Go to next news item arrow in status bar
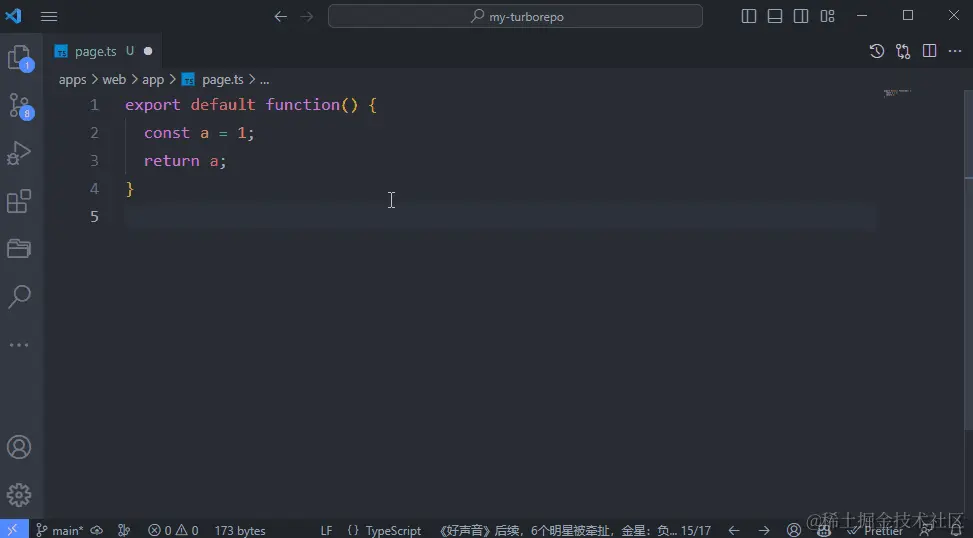 coord(764,531)
